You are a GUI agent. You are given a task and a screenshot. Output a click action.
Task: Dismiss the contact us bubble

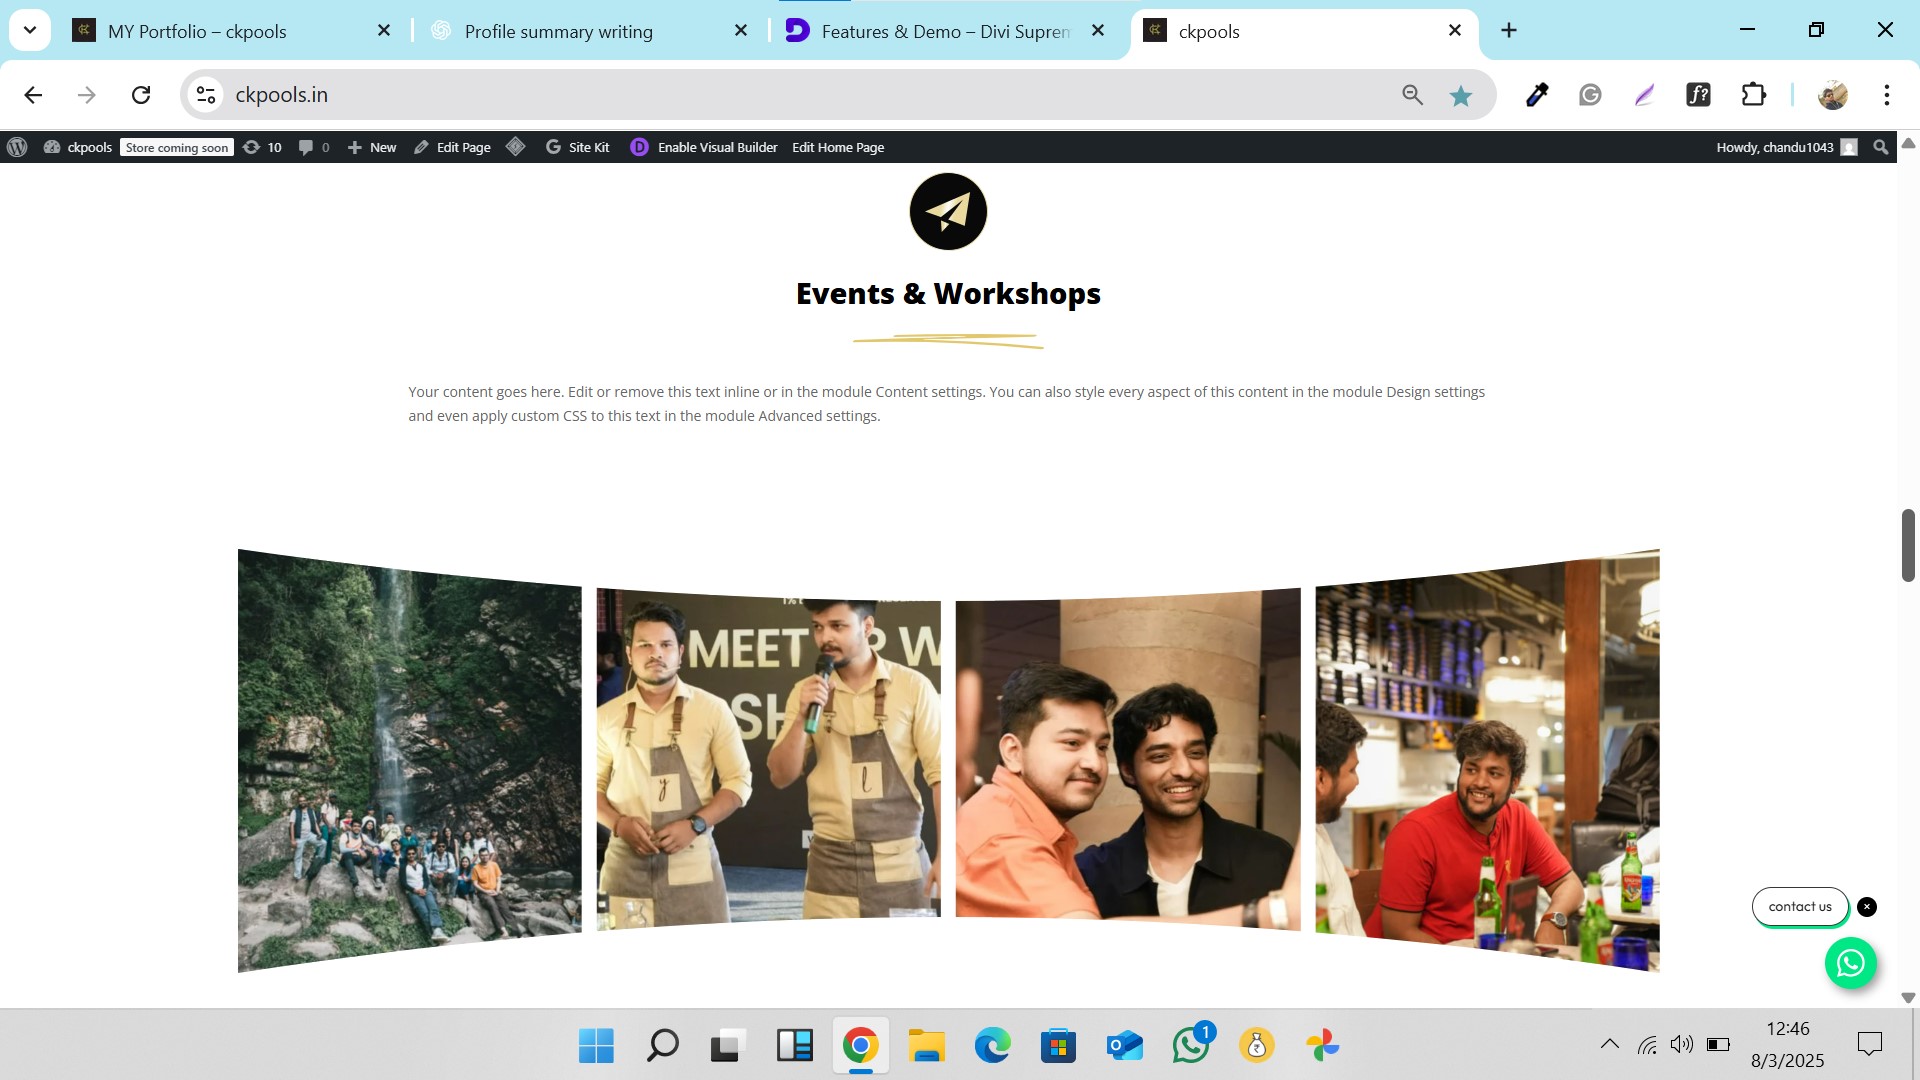pyautogui.click(x=1867, y=907)
